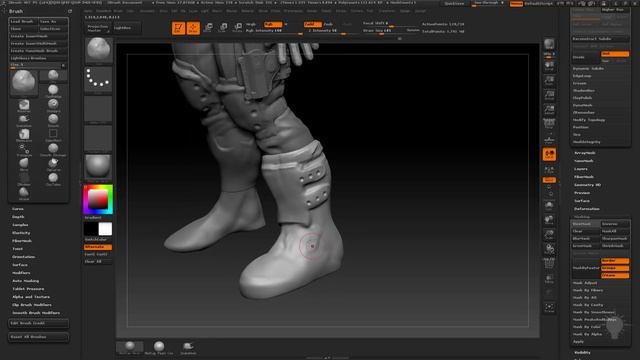
Task: Select the Draw mode button in top shelf
Action: pos(193,28)
